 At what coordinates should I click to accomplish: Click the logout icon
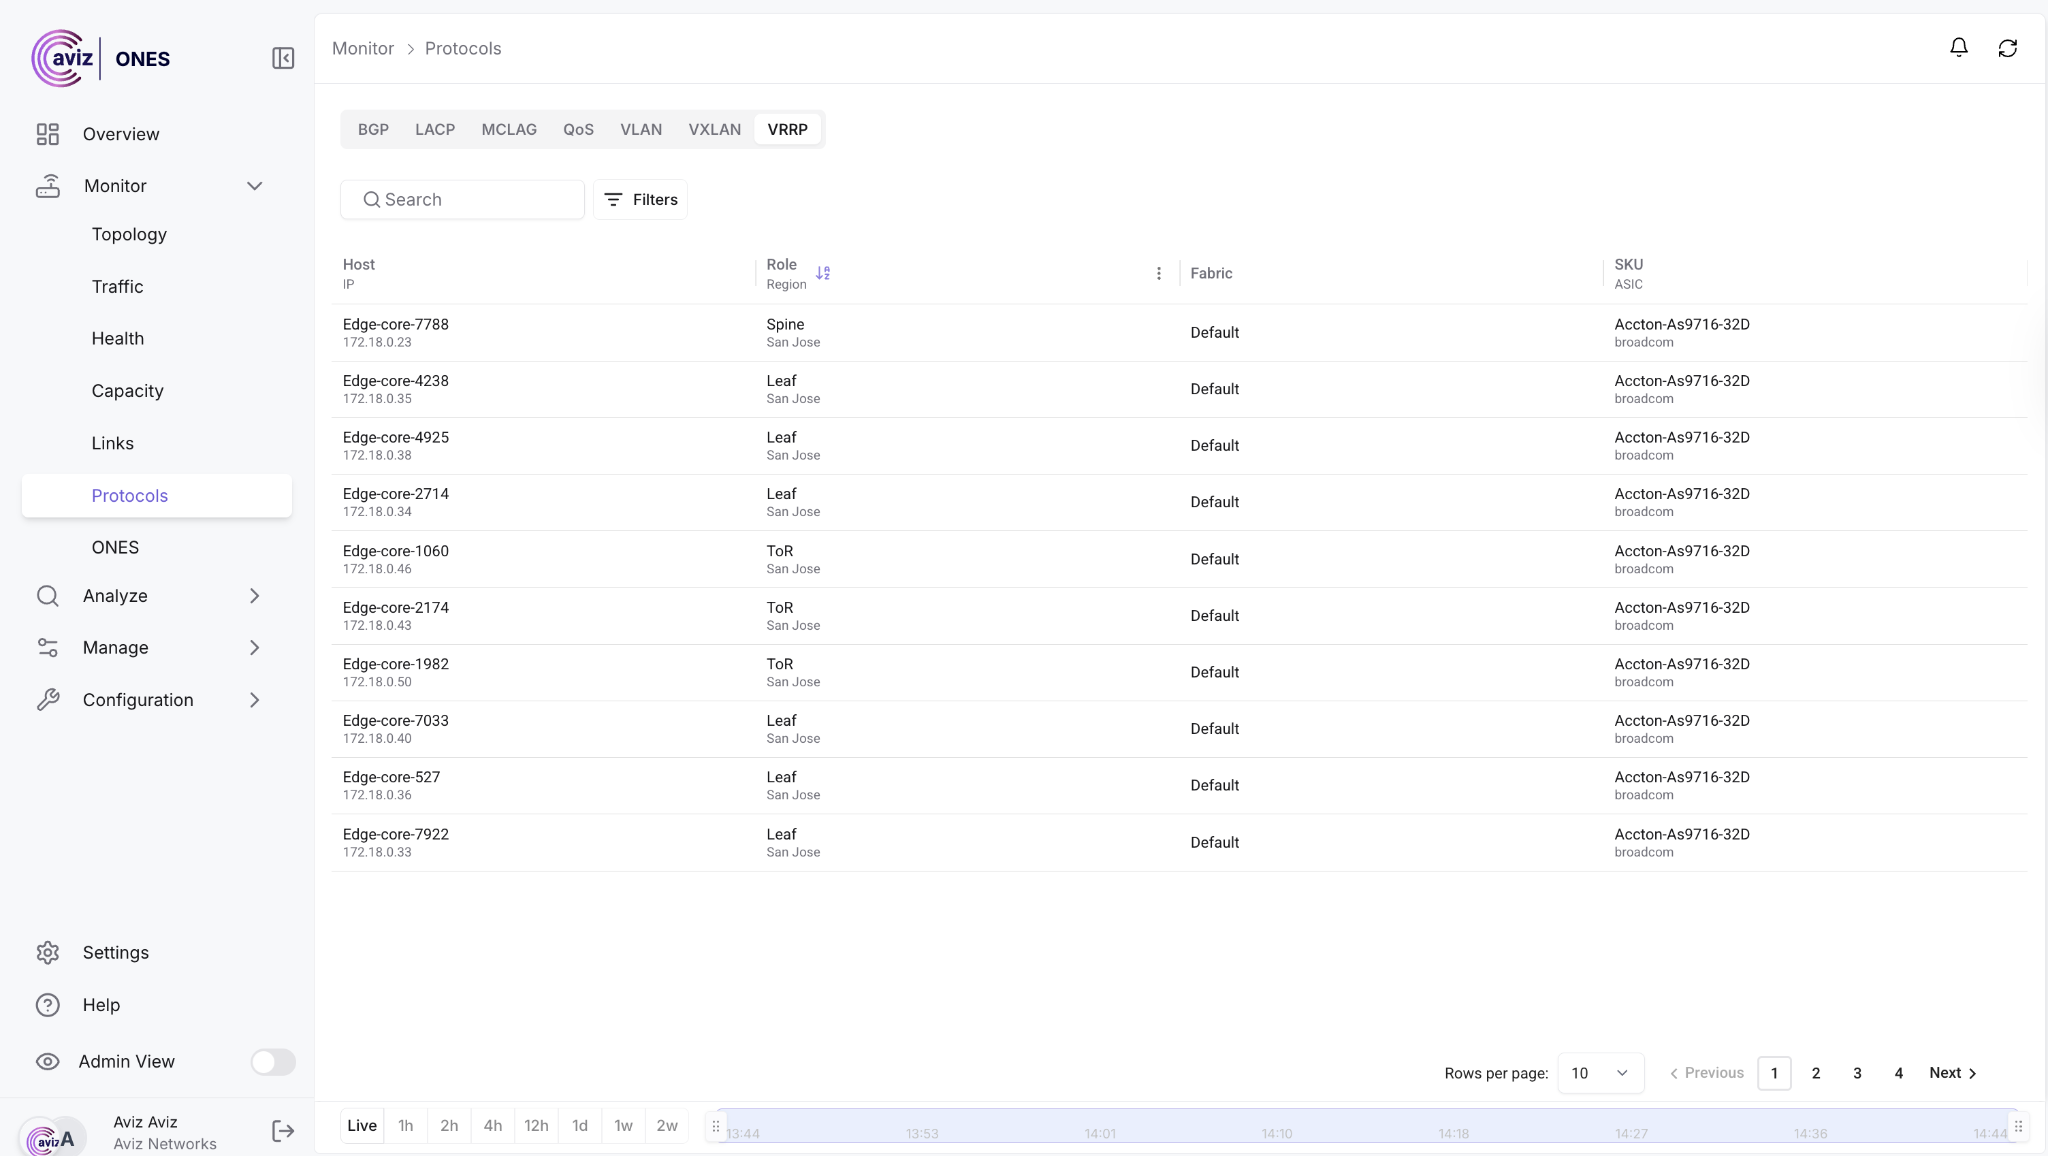(x=283, y=1131)
